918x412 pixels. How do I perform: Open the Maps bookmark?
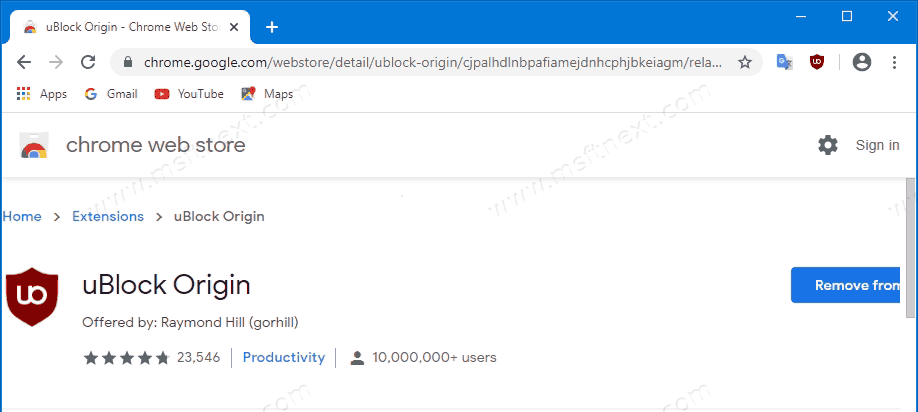(x=267, y=94)
